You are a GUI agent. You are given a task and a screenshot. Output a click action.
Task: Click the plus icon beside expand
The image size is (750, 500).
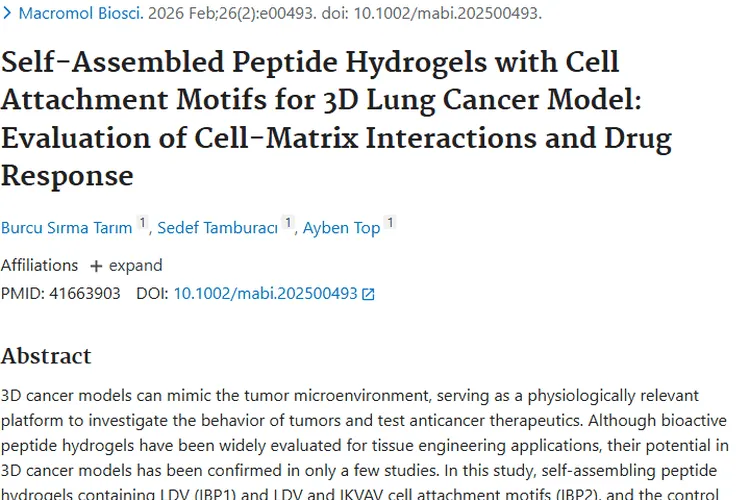[96, 266]
